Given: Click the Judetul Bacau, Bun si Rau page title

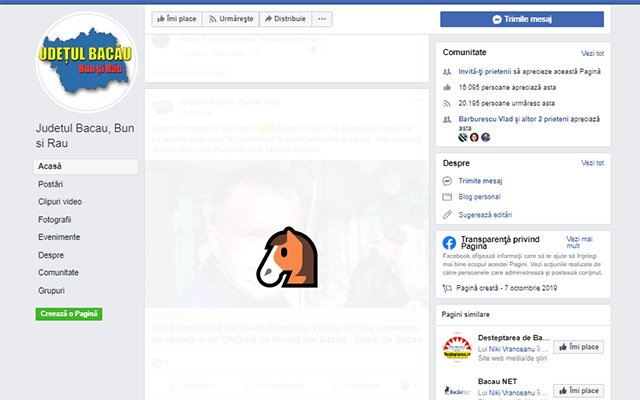Looking at the screenshot, I should pos(85,136).
